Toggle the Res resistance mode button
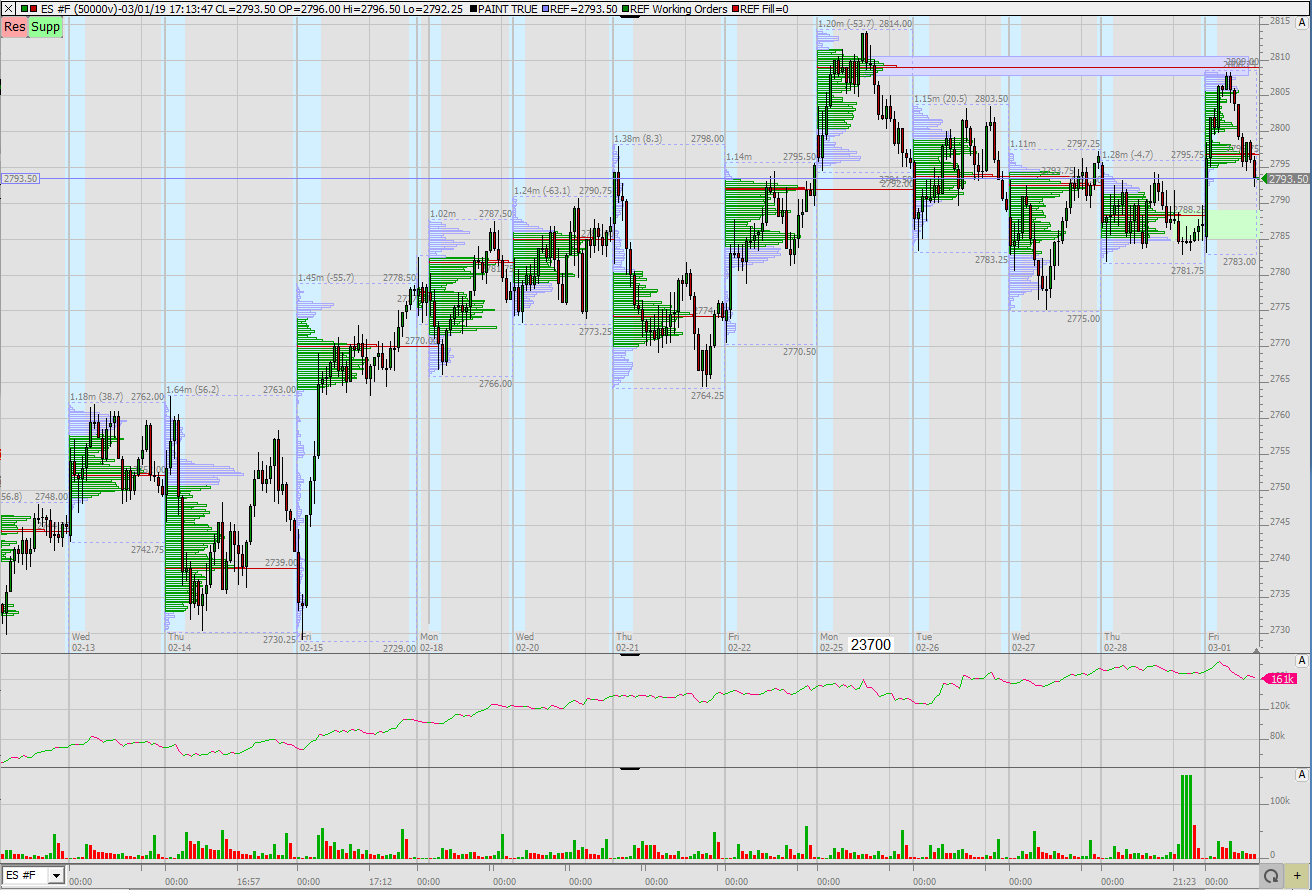The image size is (1312, 890). pos(14,27)
